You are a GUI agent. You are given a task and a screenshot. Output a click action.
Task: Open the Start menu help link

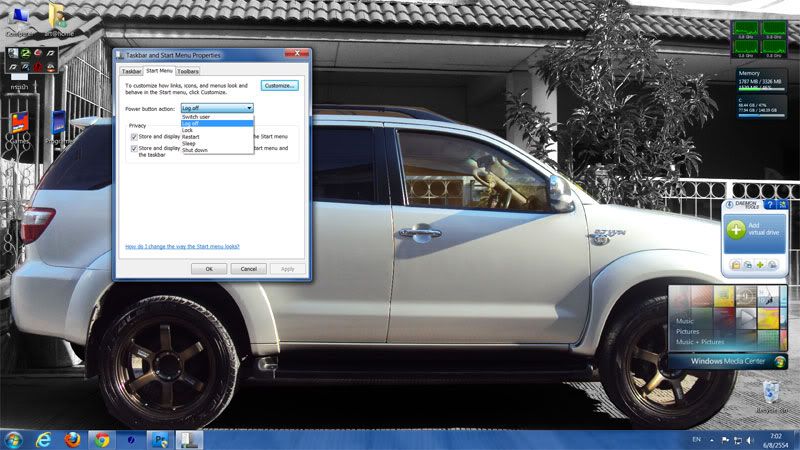point(182,246)
